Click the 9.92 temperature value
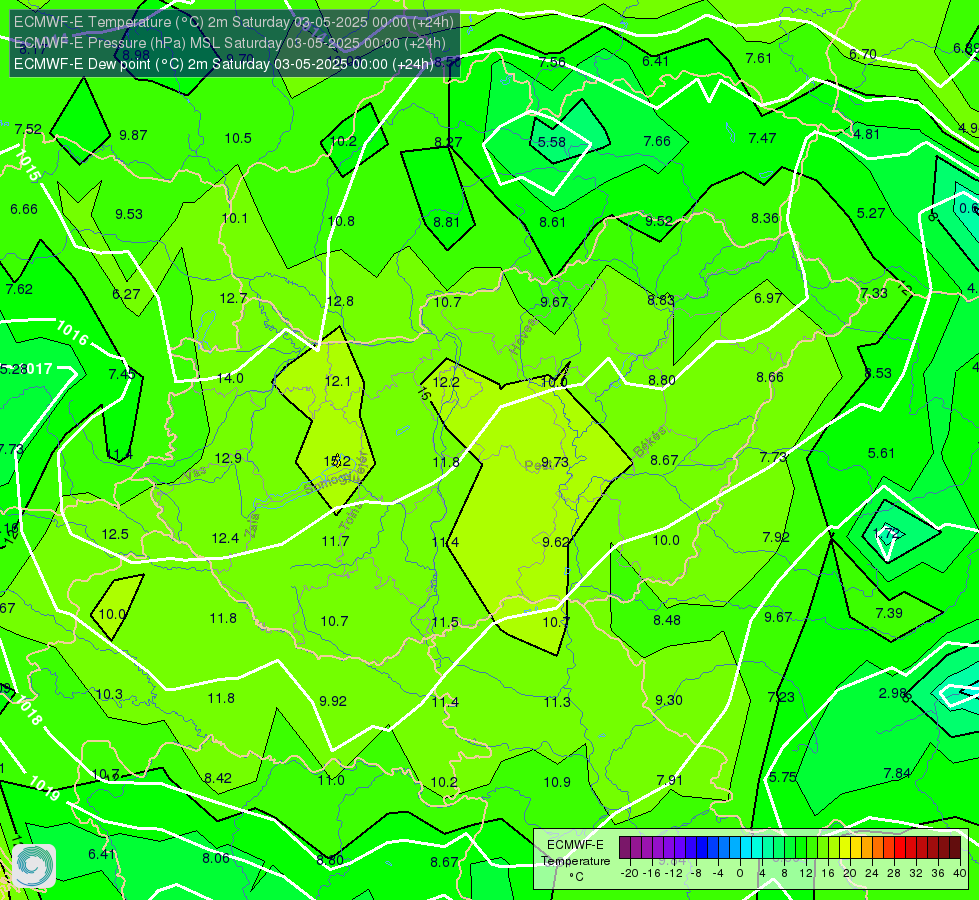This screenshot has width=979, height=900. coord(333,701)
